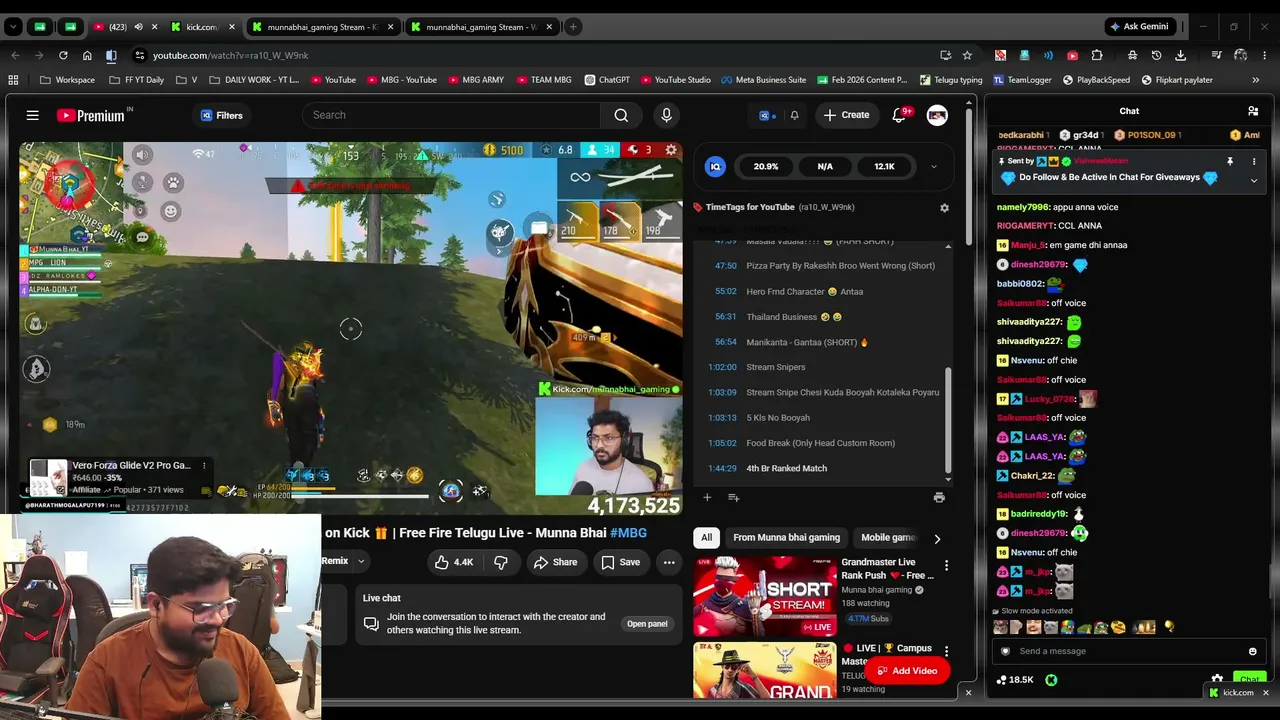Select From Munna bhai gaming chip

[x=786, y=538]
